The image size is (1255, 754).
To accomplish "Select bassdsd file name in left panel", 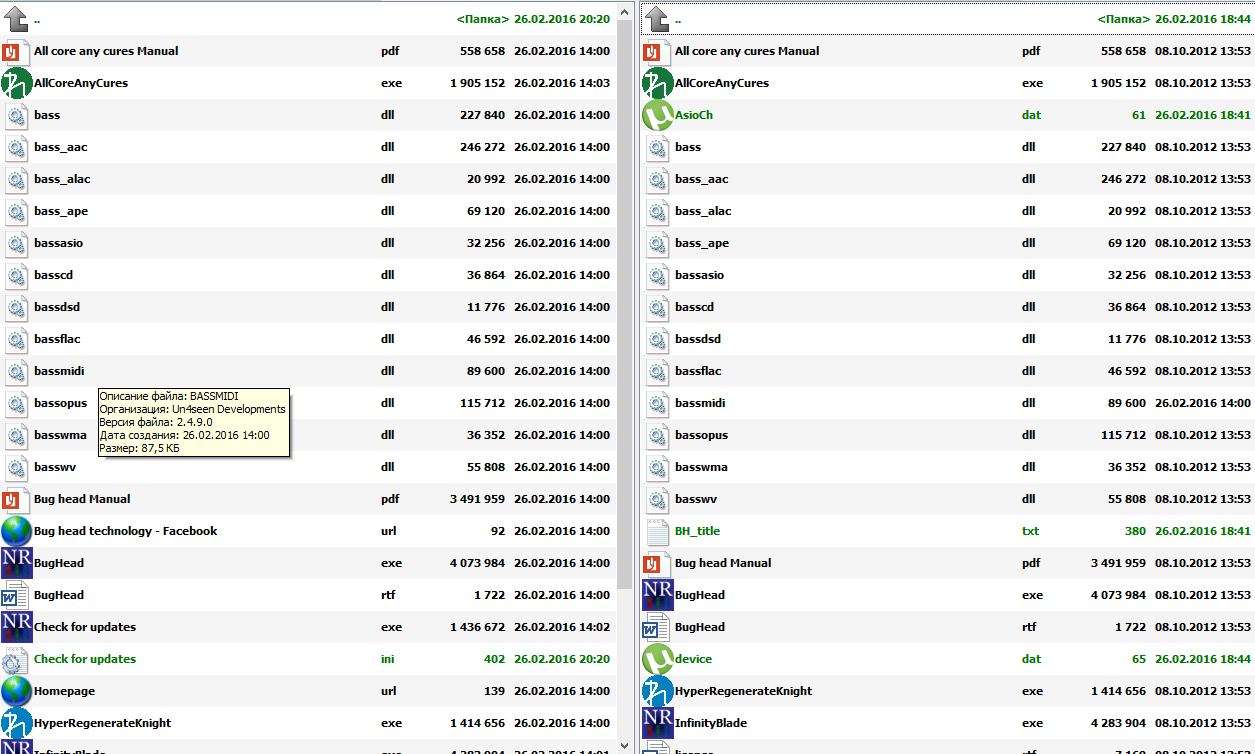I will (x=57, y=307).
